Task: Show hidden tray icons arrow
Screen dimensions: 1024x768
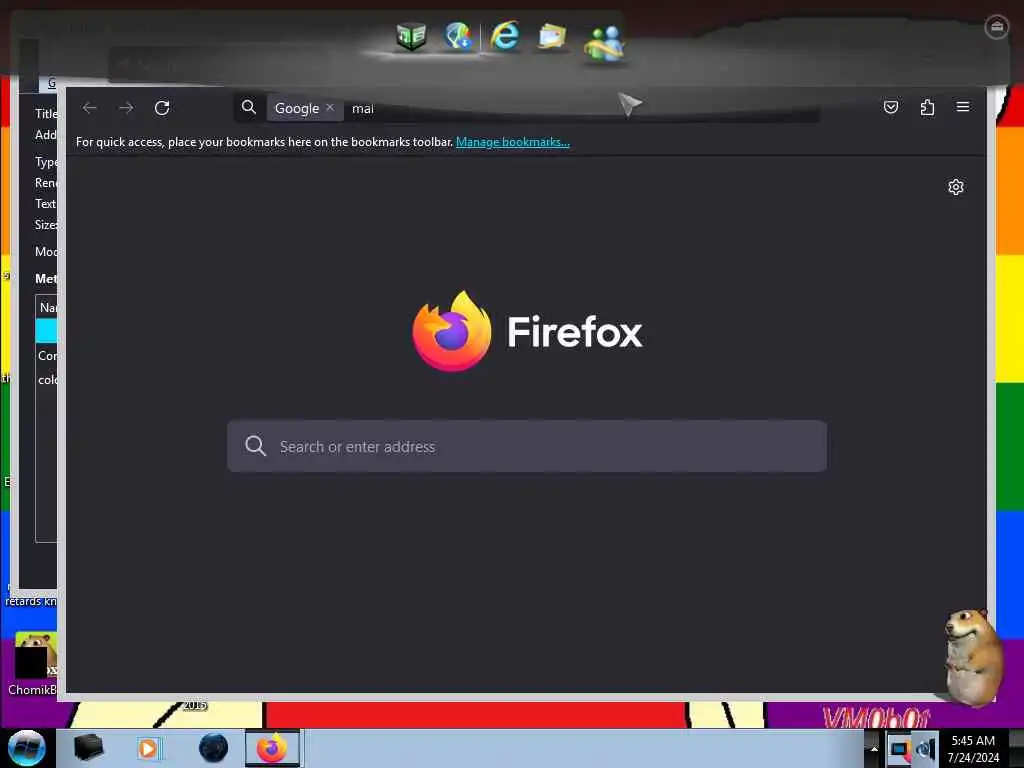Action: 874,748
